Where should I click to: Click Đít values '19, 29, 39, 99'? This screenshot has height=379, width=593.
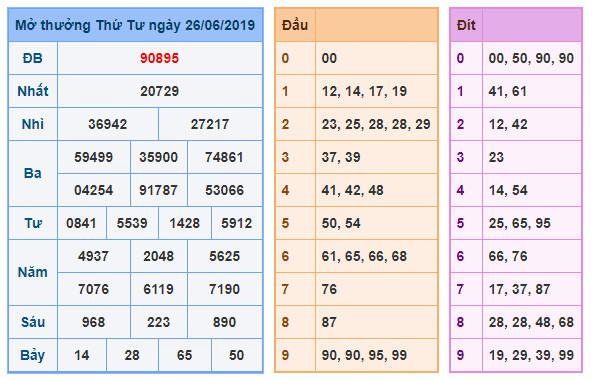[531, 355]
